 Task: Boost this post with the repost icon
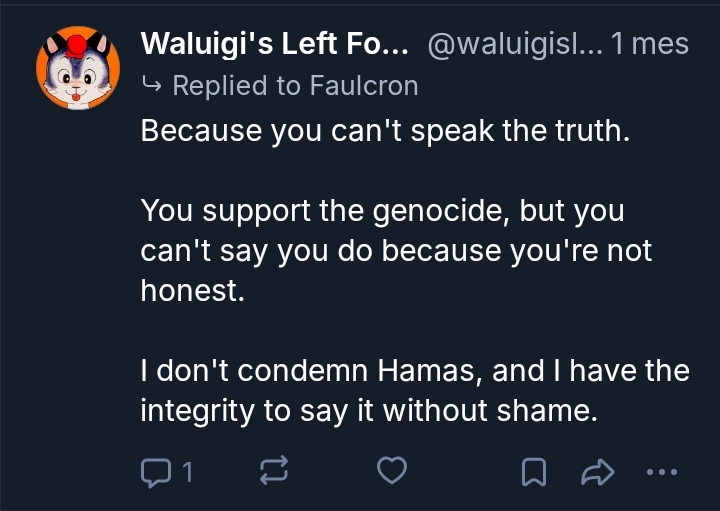275,469
